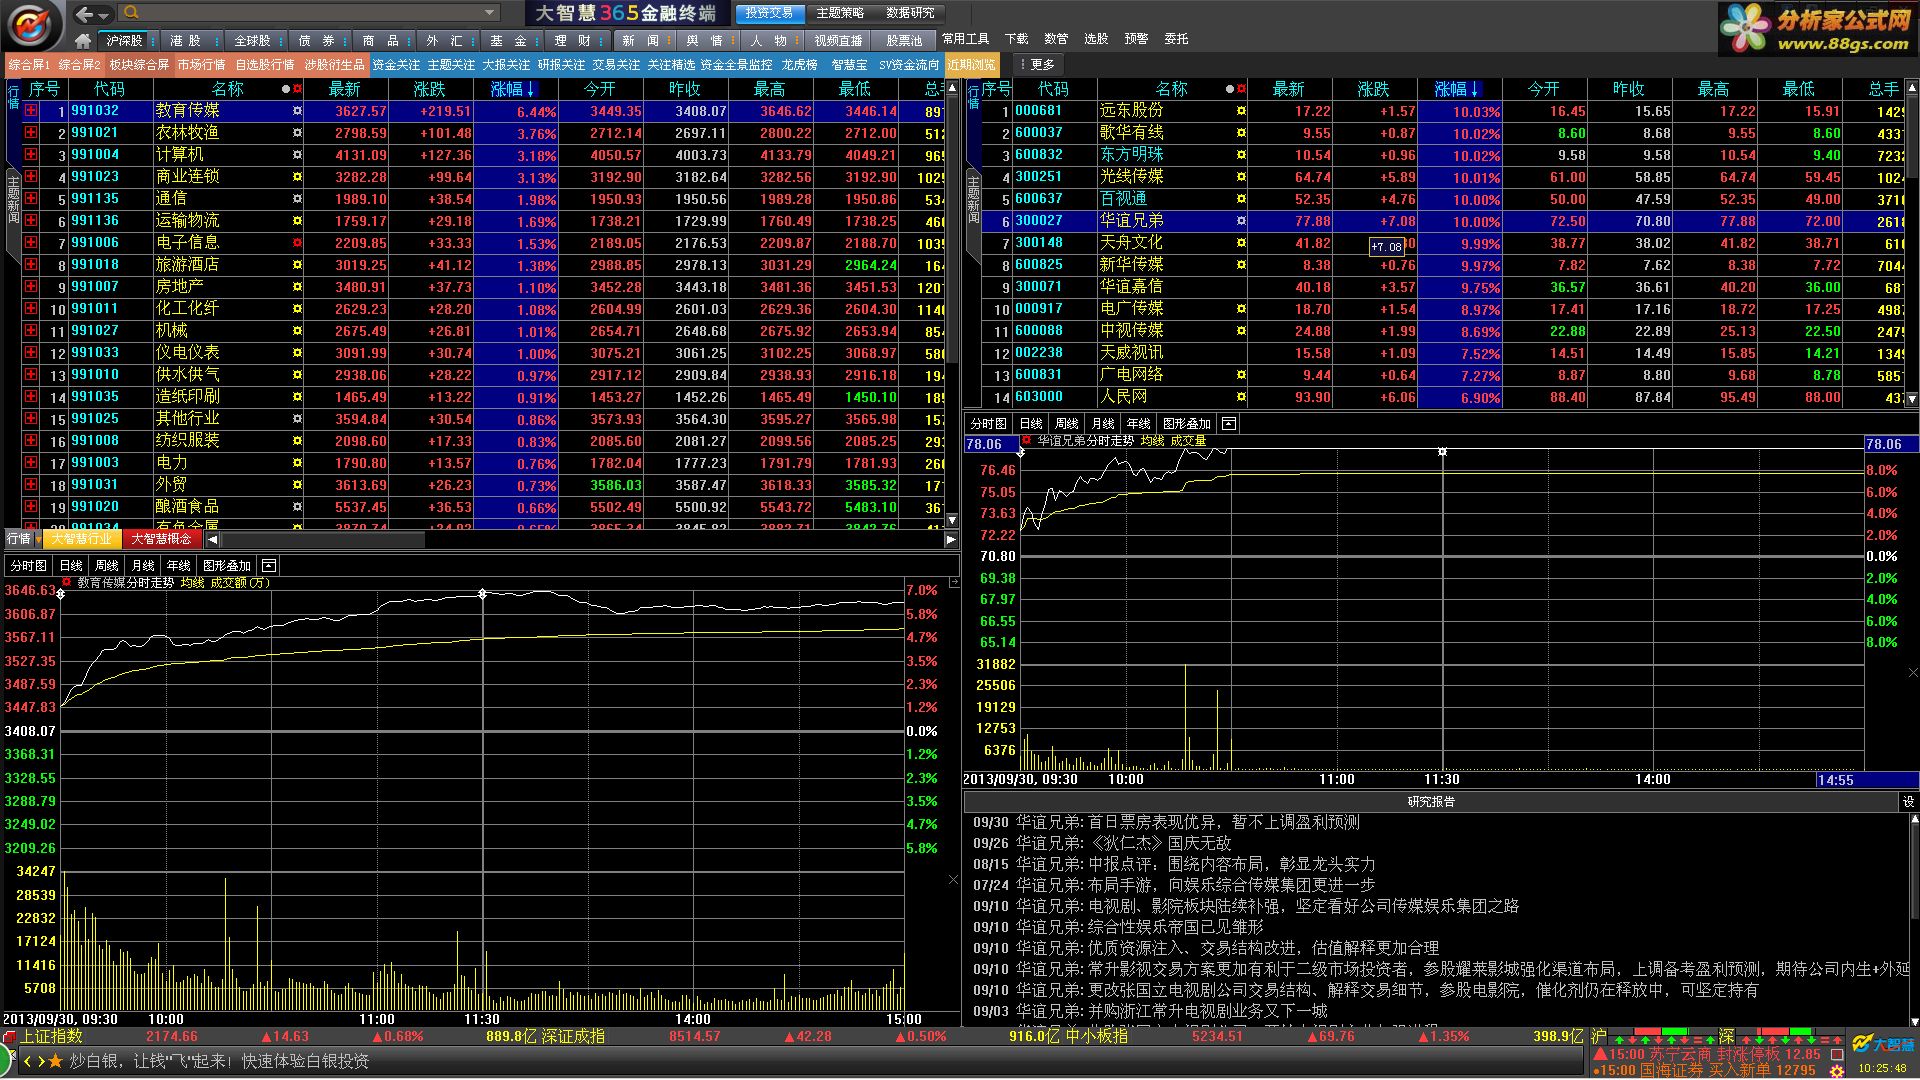Click the settings gear icon in bottom-right ticker

(x=1837, y=1071)
